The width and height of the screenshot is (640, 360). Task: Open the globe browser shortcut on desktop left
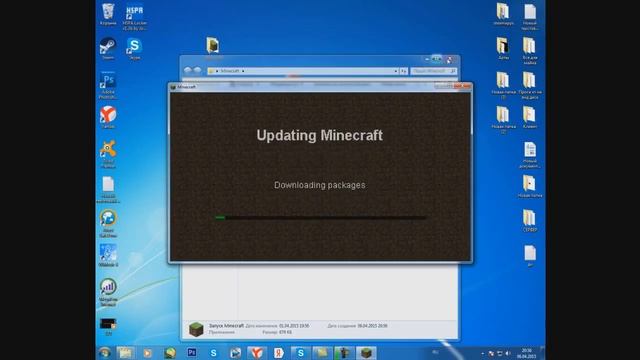108,223
